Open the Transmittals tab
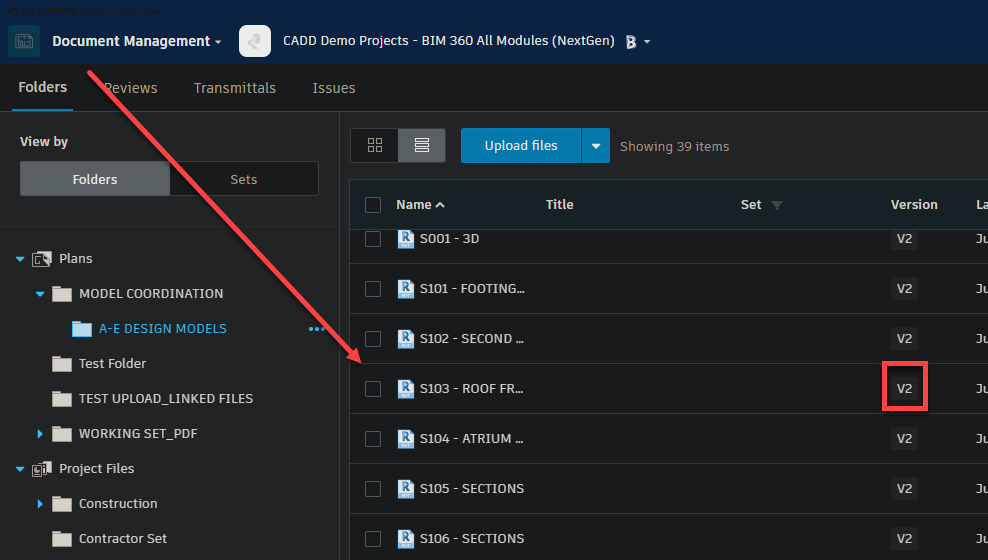Viewport: 988px width, 560px height. pyautogui.click(x=234, y=88)
